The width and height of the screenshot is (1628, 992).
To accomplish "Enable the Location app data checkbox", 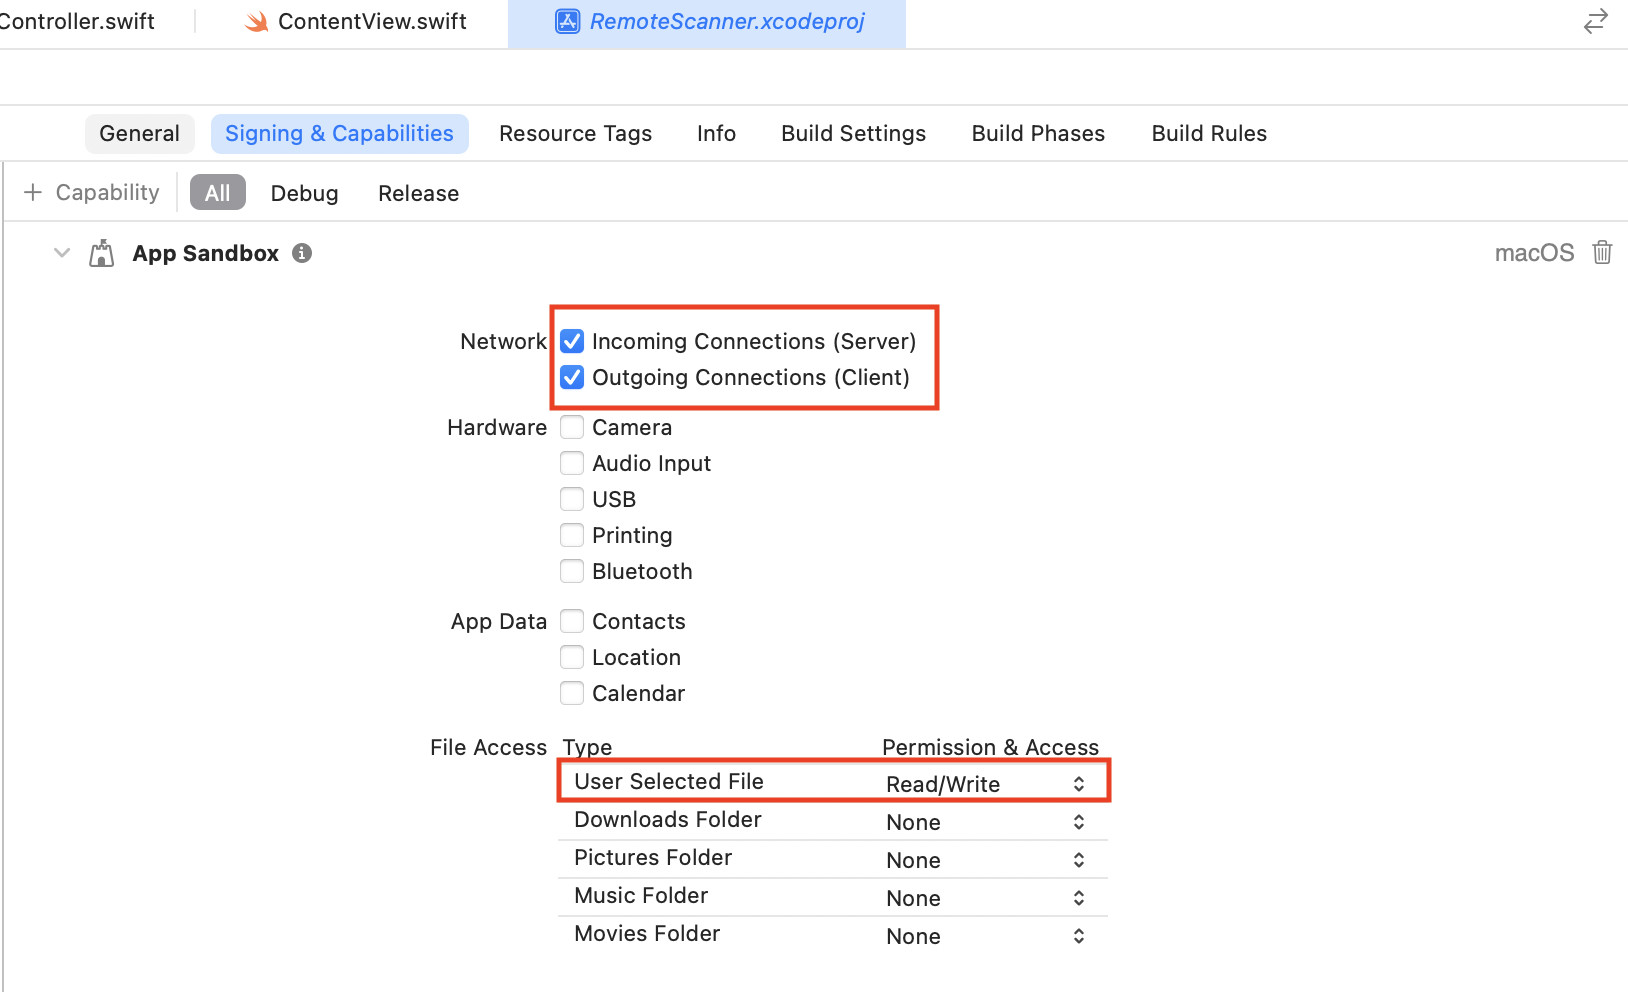I will pos(572,657).
